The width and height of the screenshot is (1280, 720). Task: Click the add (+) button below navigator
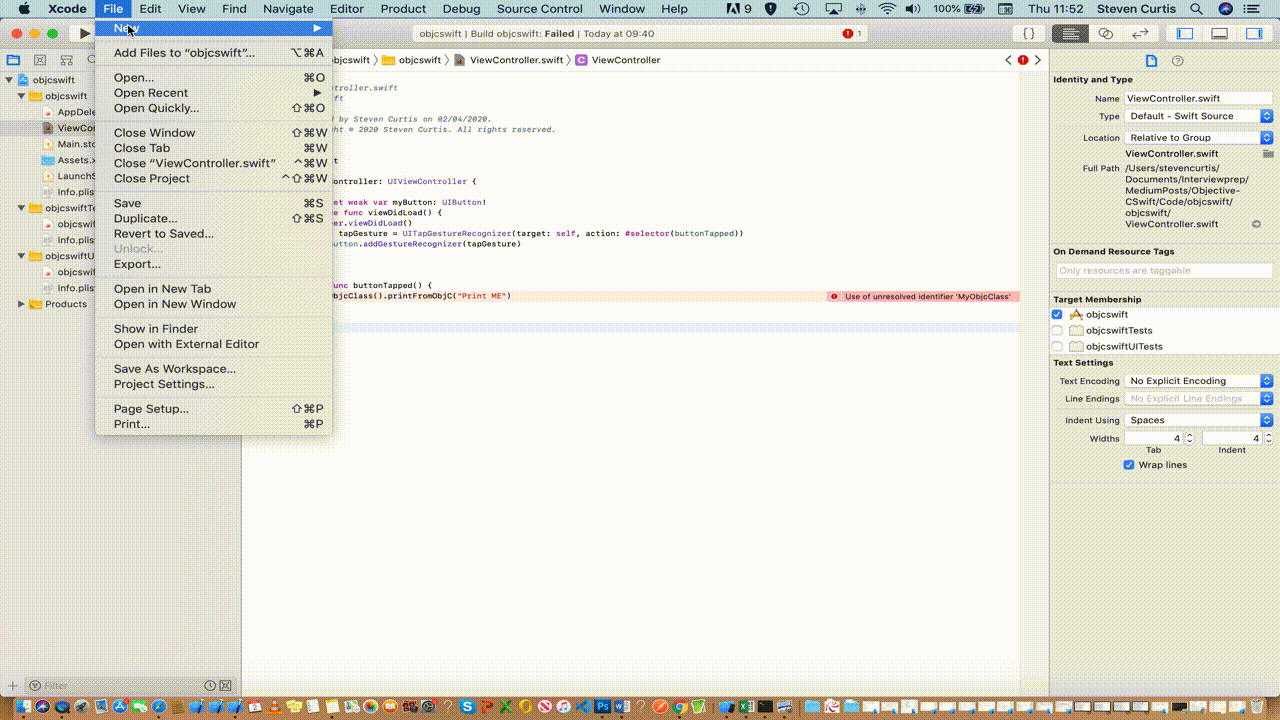point(13,686)
